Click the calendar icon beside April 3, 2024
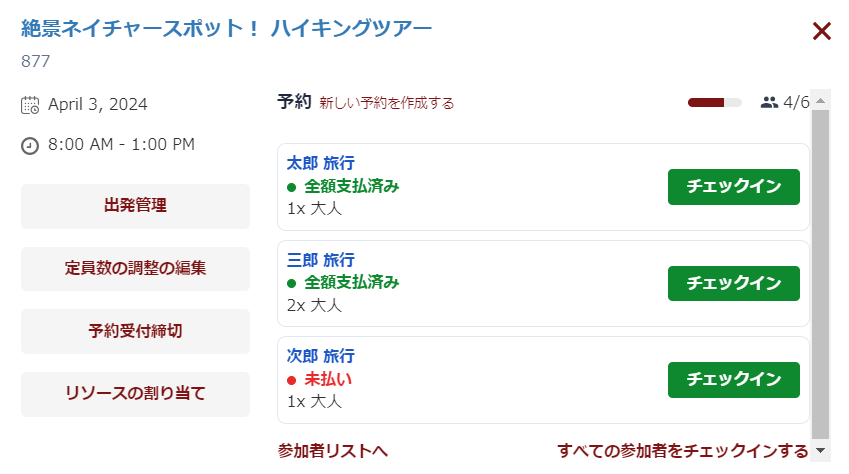 30,105
